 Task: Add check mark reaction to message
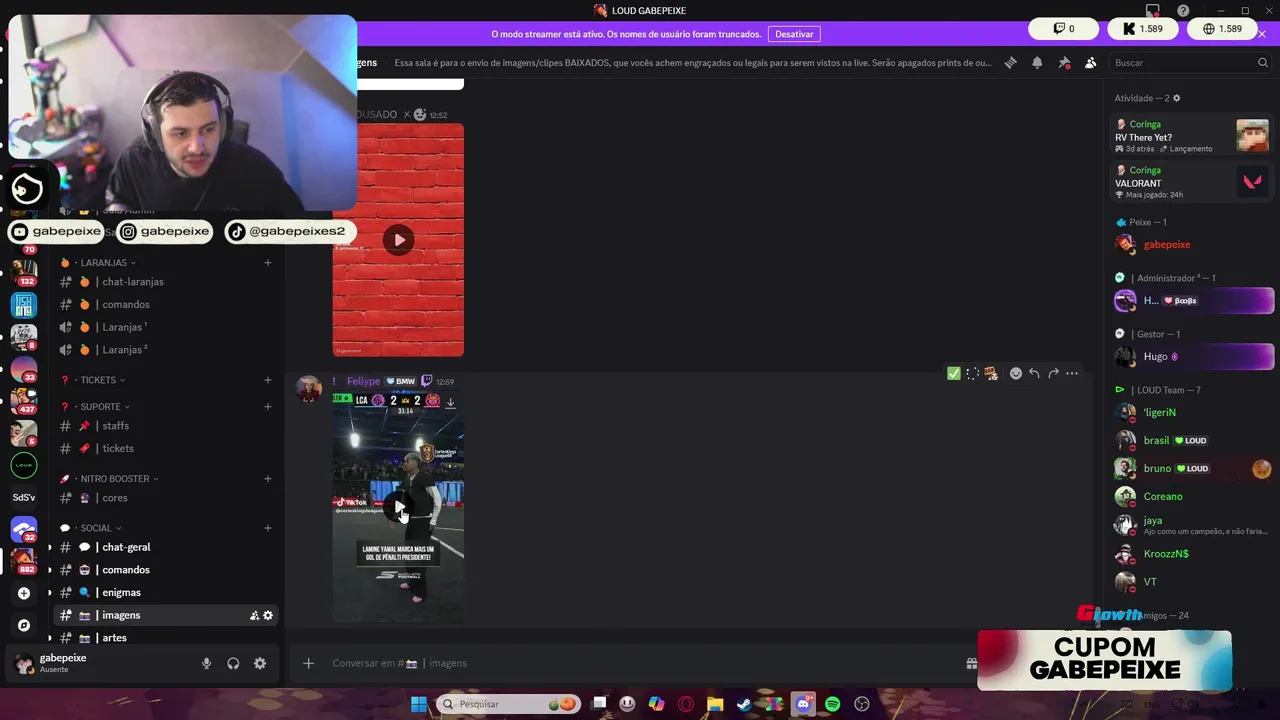point(954,373)
